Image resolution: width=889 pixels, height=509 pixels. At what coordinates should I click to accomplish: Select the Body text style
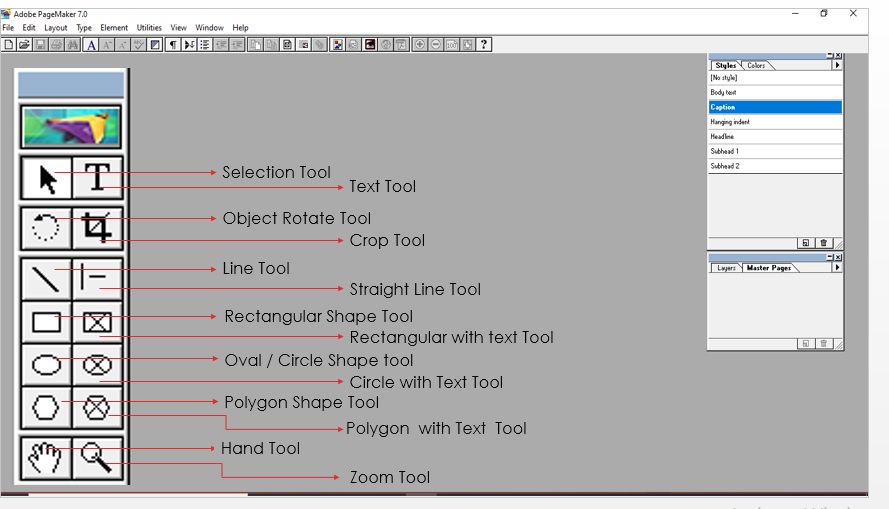[775, 92]
